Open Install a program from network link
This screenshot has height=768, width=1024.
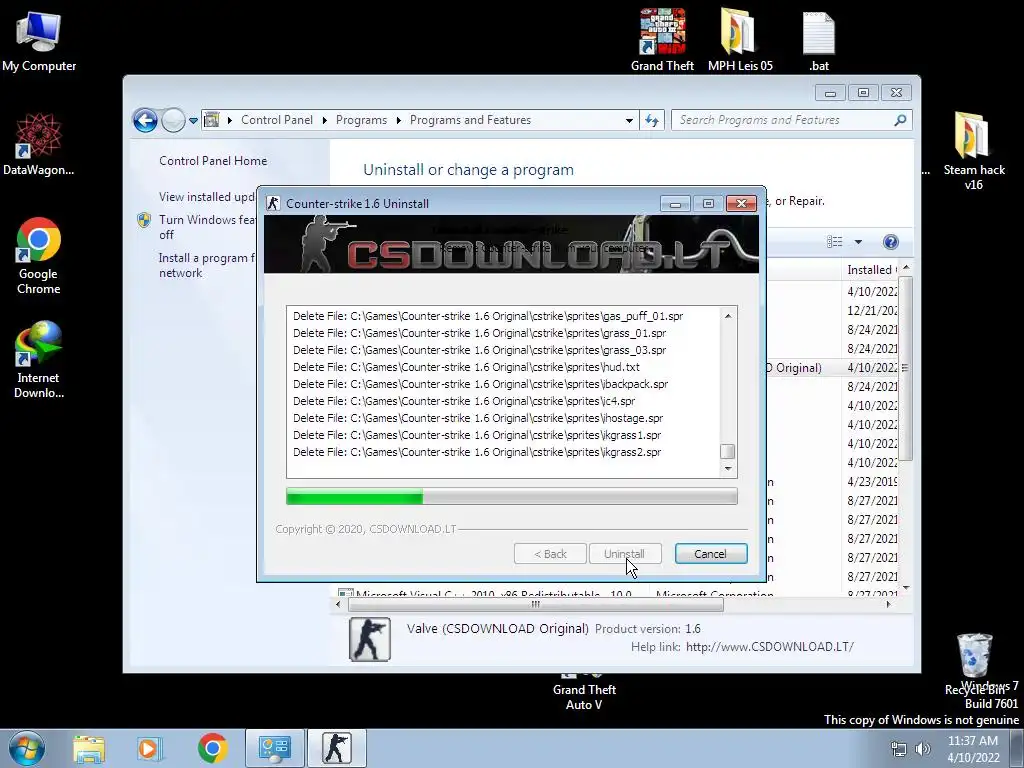point(207,265)
